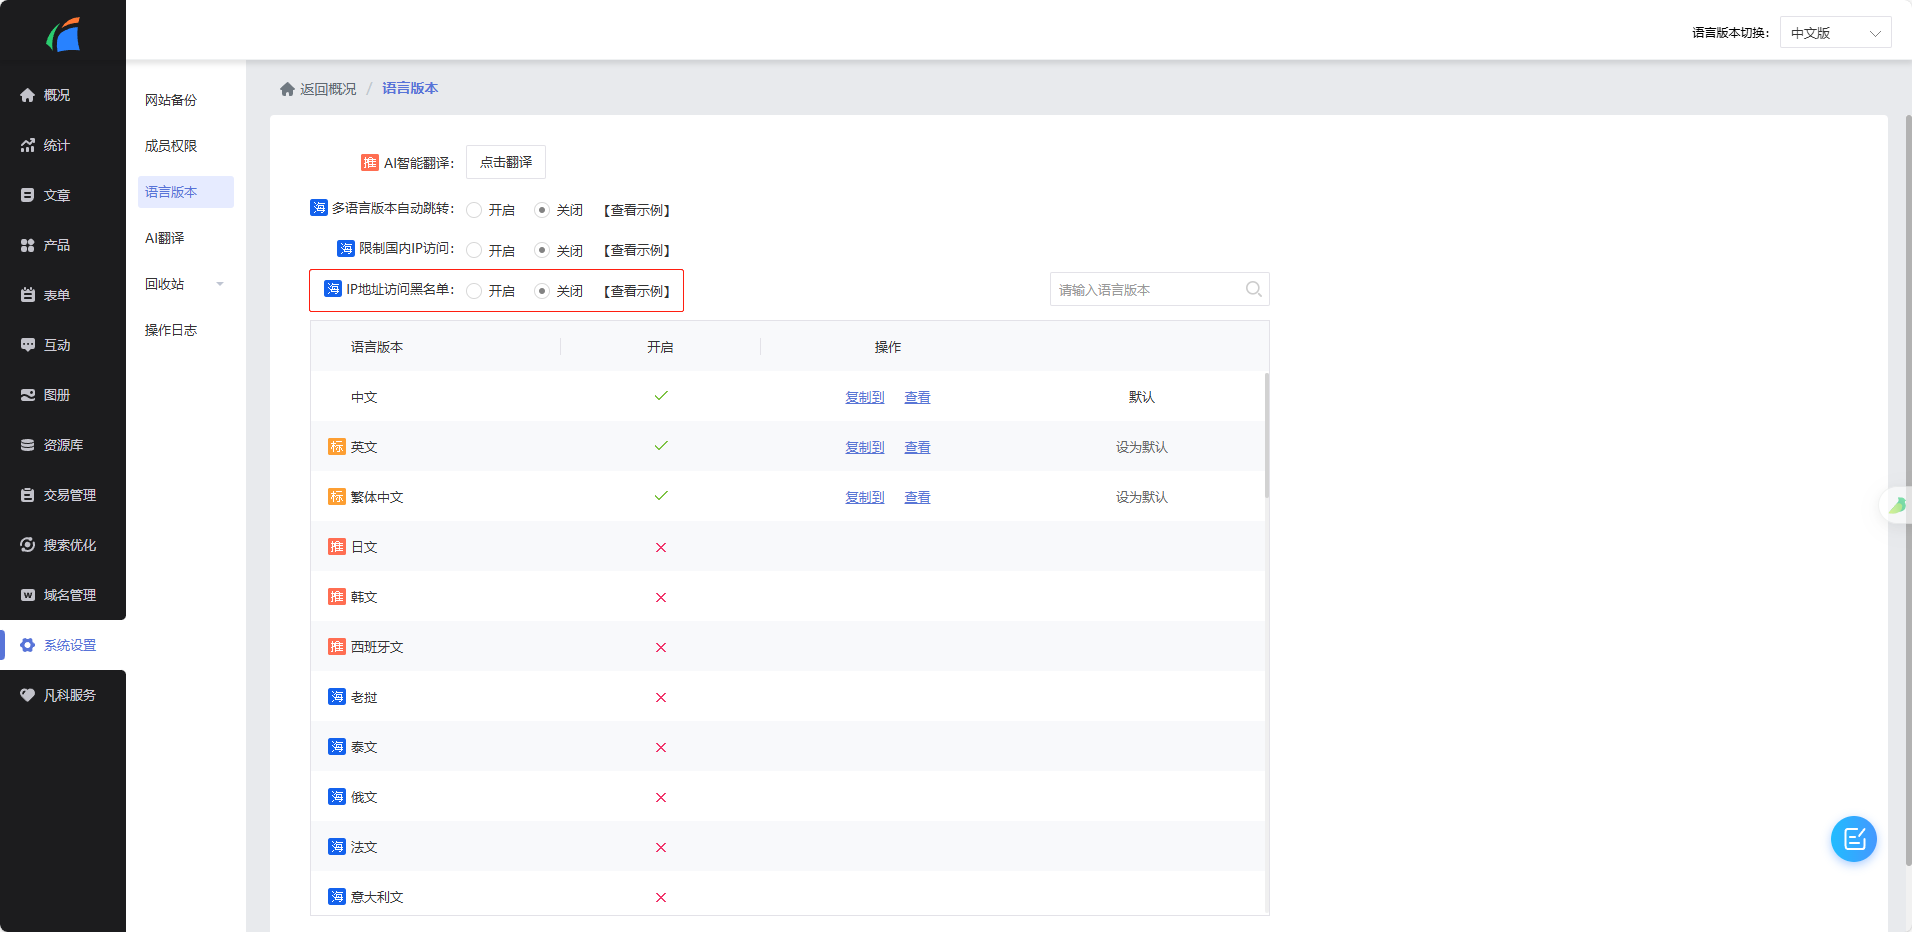Click the home icon beside 概况
Screen dimensions: 1912x932
[28, 95]
